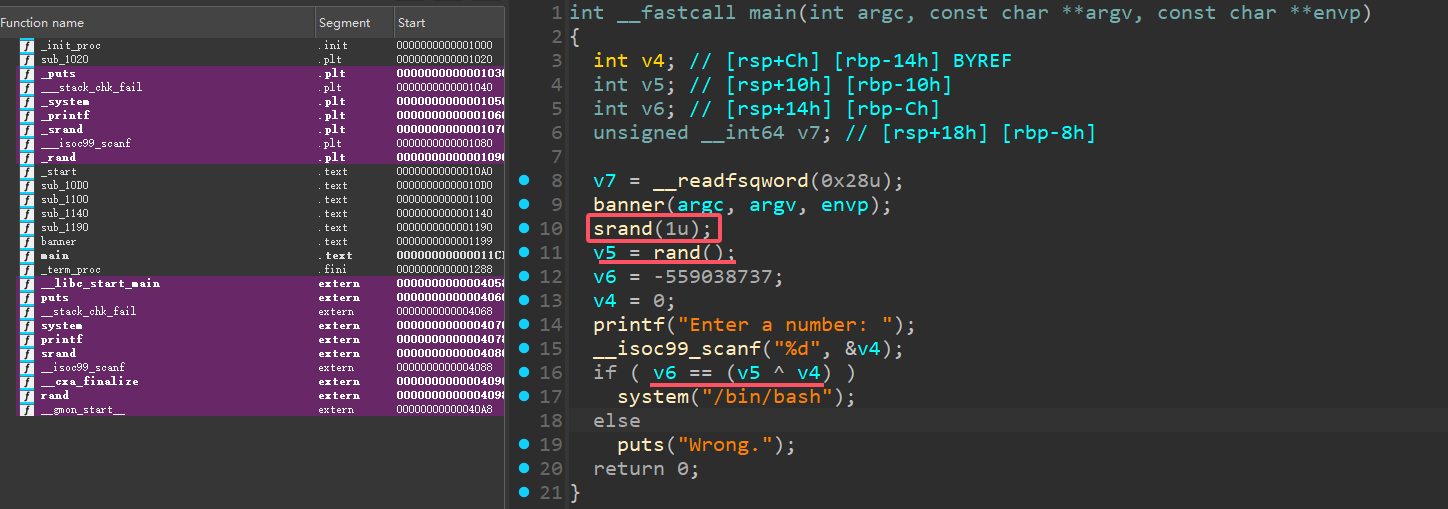The height and width of the screenshot is (509, 1448).
Task: Select the icon beside the banner function
Action: coord(27,242)
